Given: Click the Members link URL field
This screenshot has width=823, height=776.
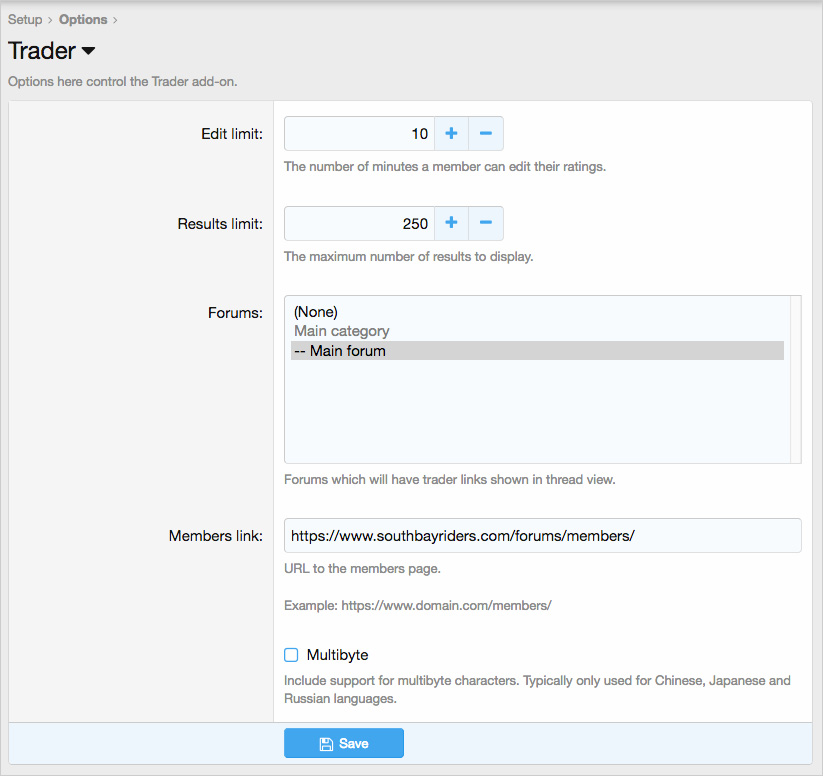Looking at the screenshot, I should coord(542,535).
